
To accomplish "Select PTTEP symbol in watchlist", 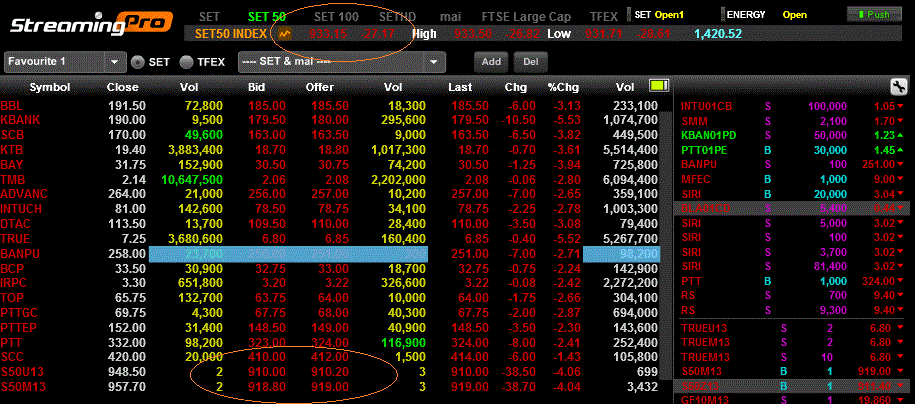I will (19, 328).
